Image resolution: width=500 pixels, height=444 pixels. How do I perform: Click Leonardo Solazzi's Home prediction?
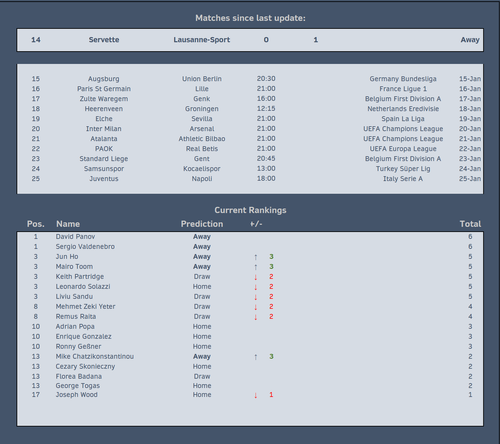(202, 287)
